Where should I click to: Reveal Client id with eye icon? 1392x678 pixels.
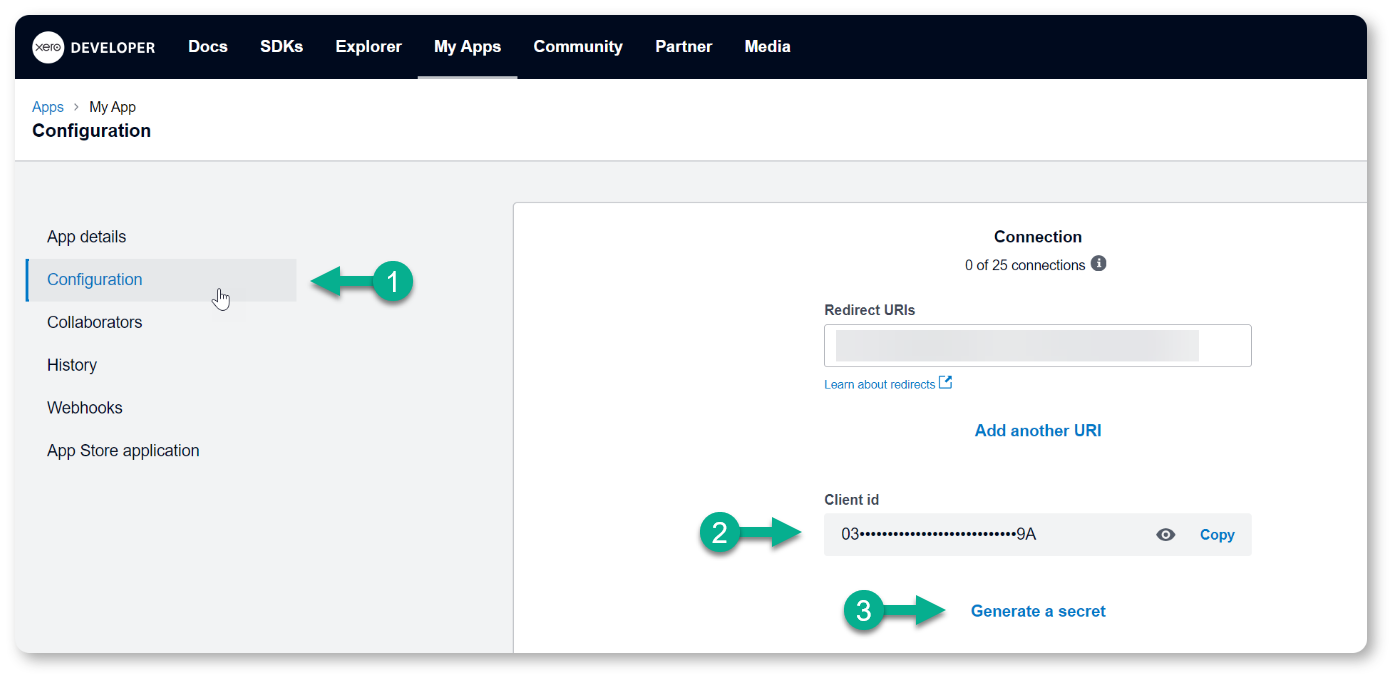pyautogui.click(x=1165, y=535)
